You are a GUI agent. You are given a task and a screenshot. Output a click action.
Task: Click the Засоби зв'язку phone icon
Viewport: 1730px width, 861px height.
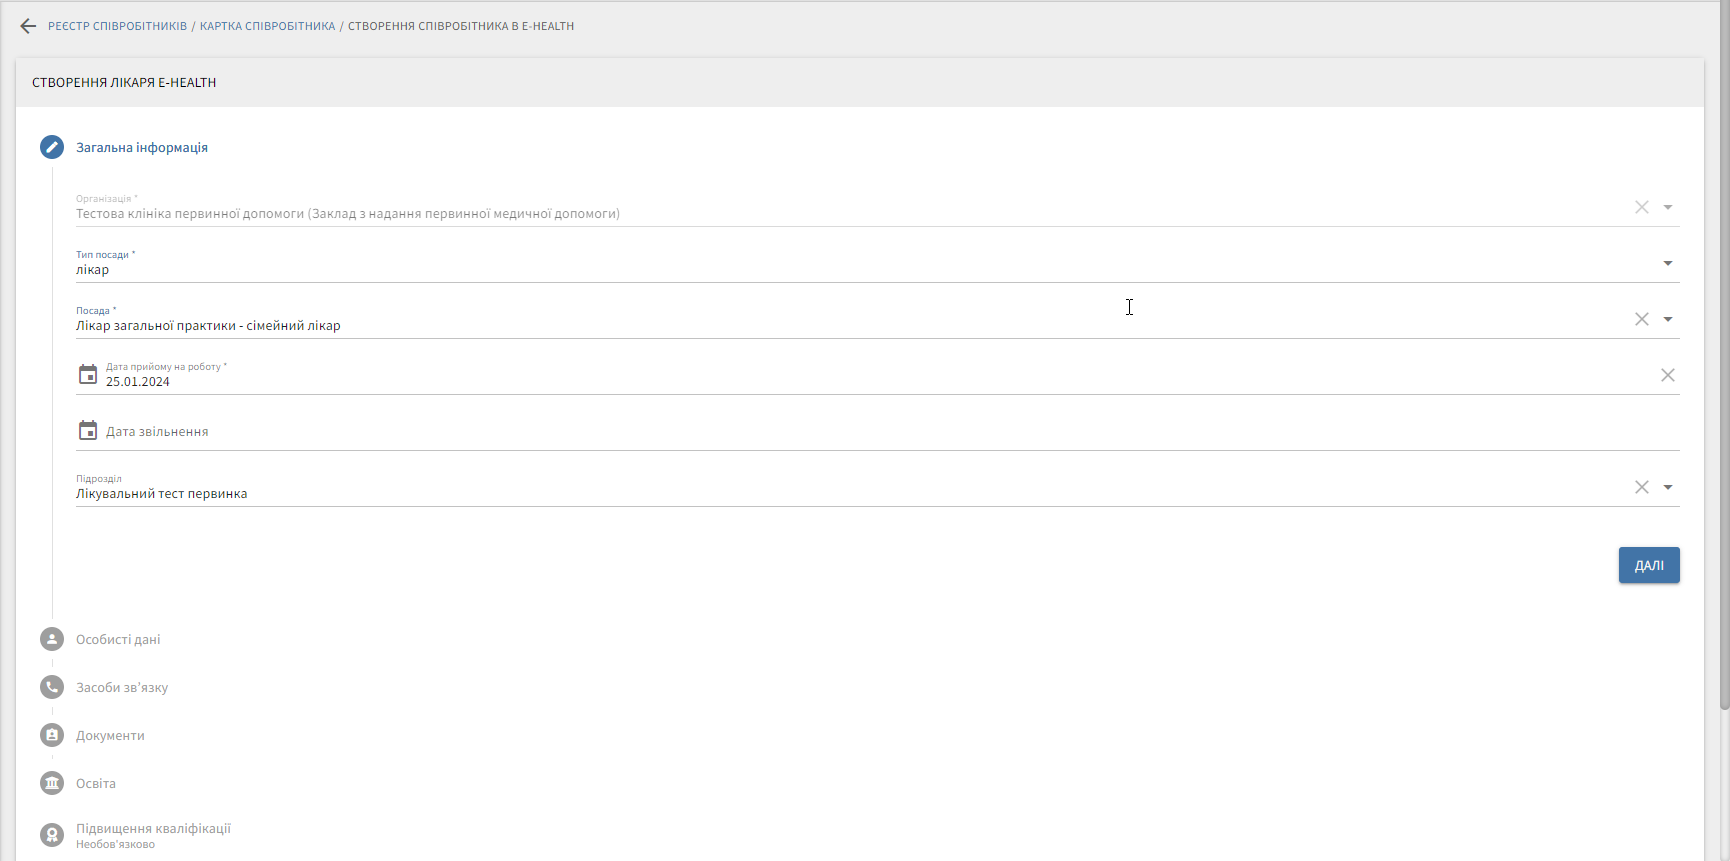(x=52, y=687)
